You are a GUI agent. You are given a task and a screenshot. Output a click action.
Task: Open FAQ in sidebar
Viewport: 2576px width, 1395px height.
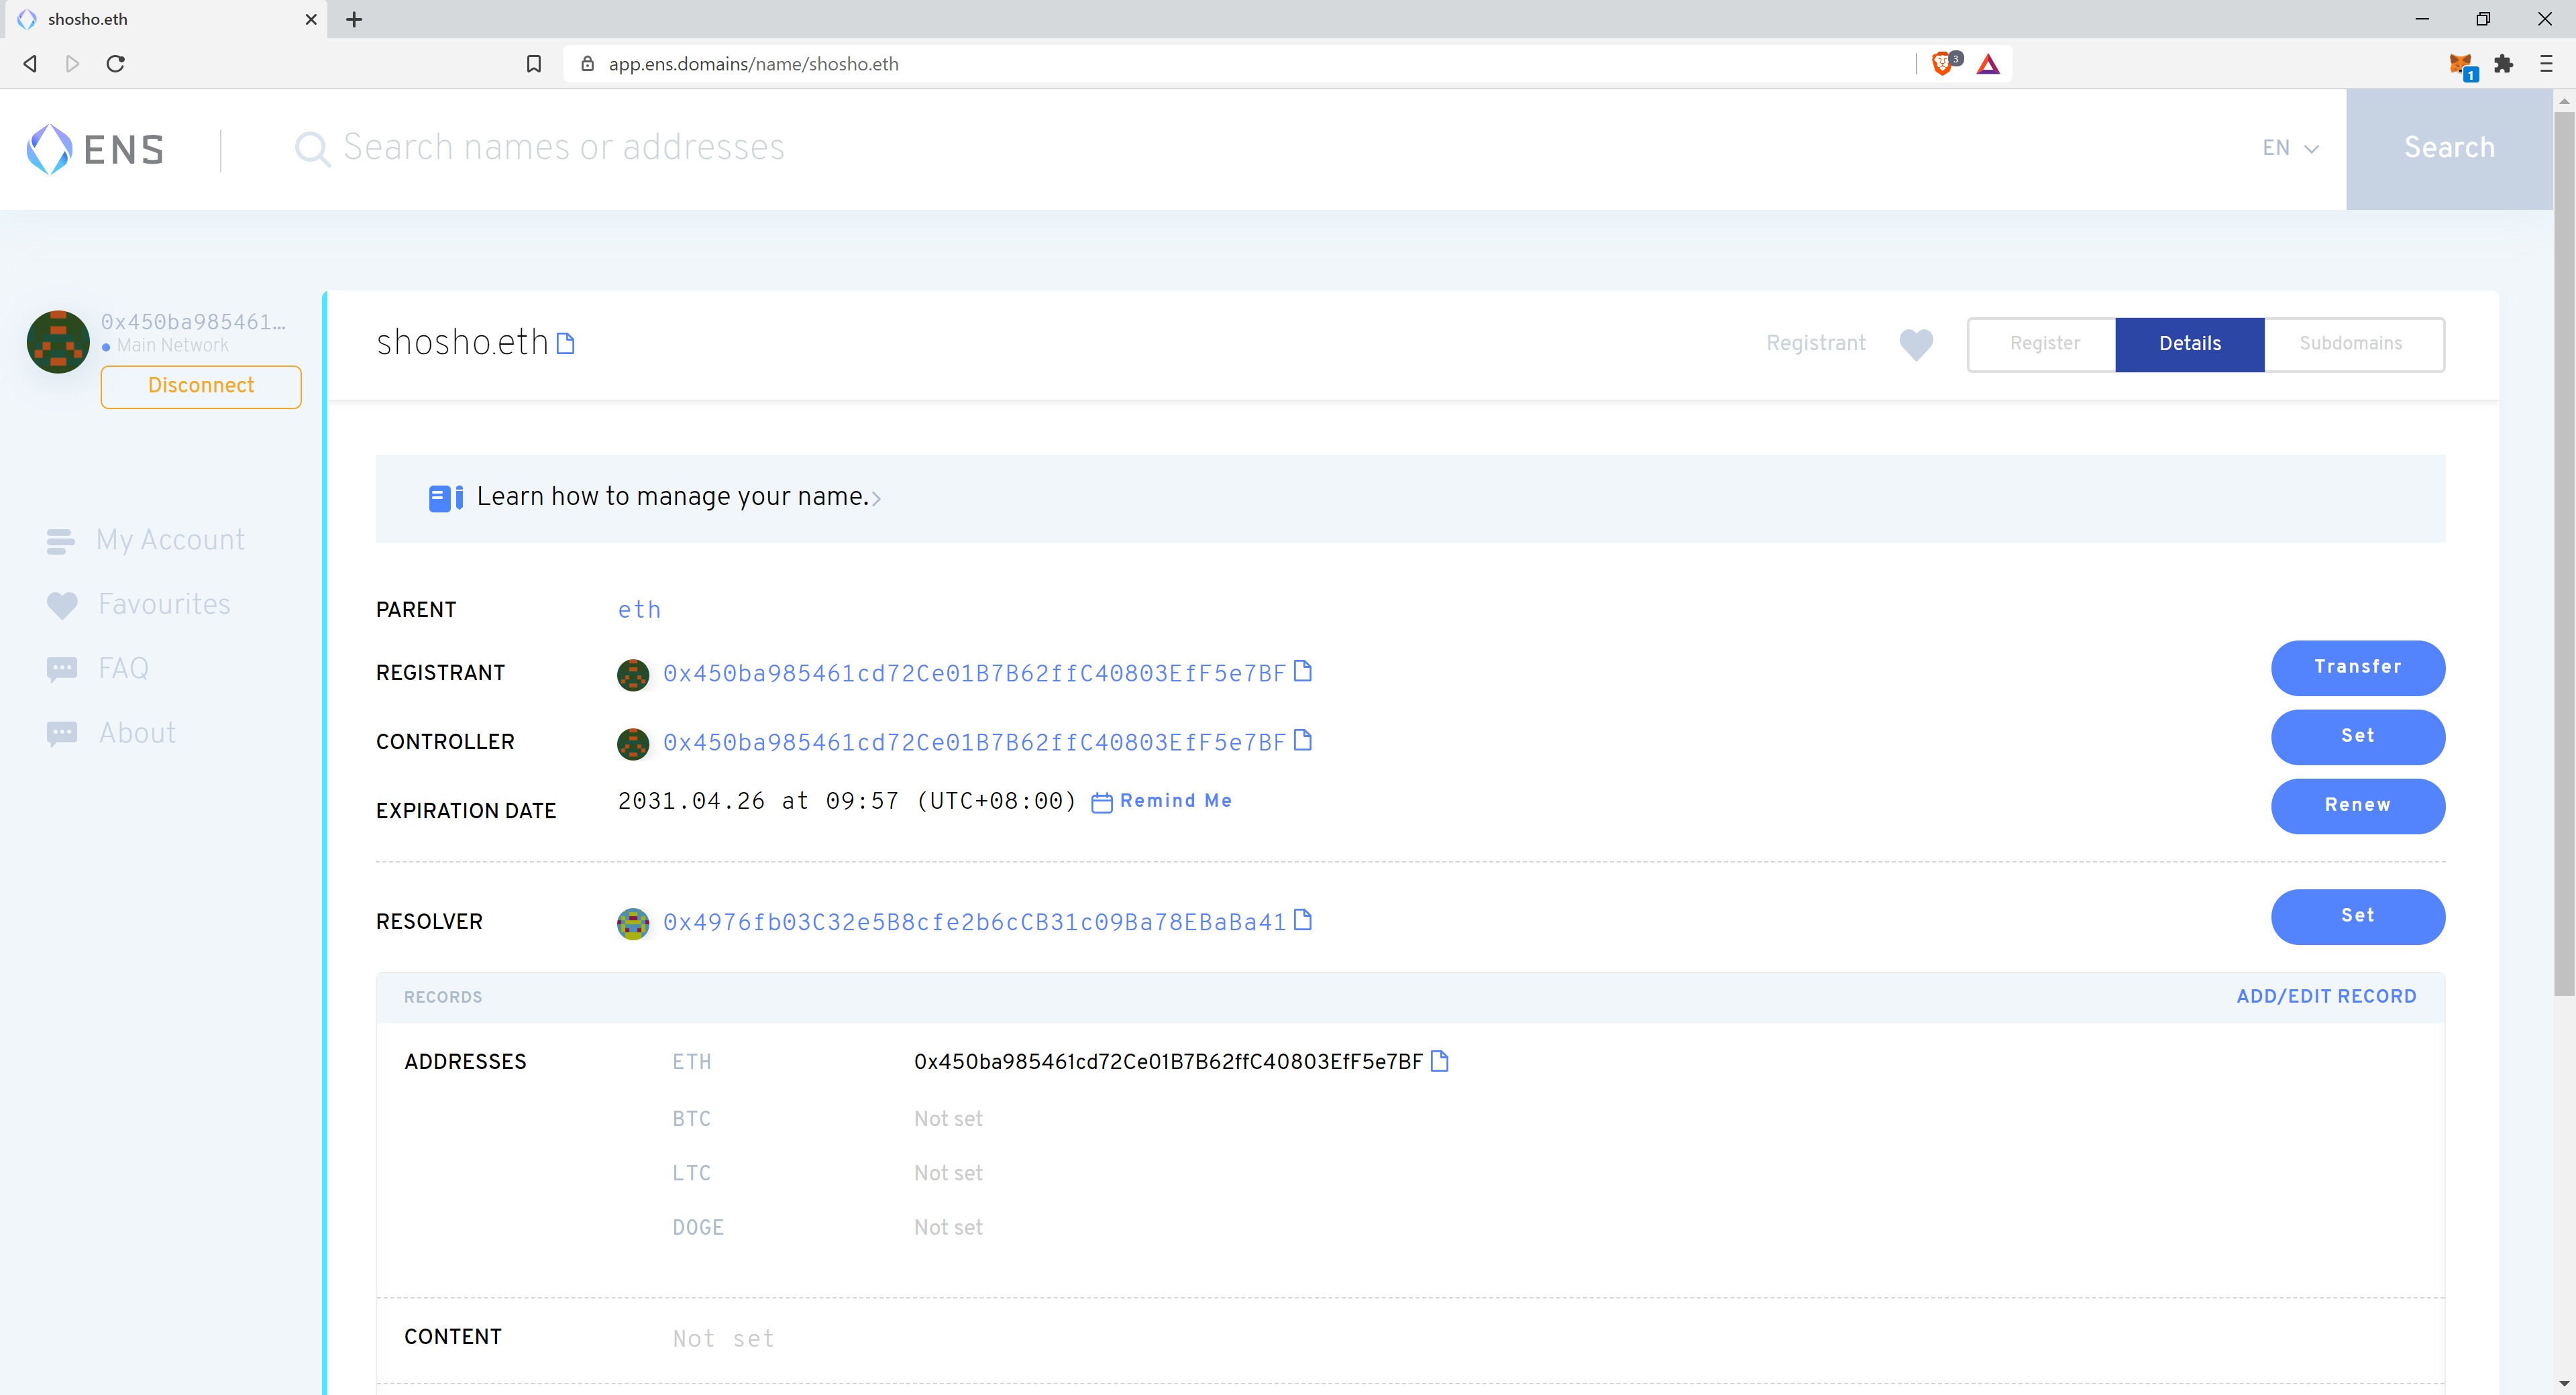coord(123,668)
